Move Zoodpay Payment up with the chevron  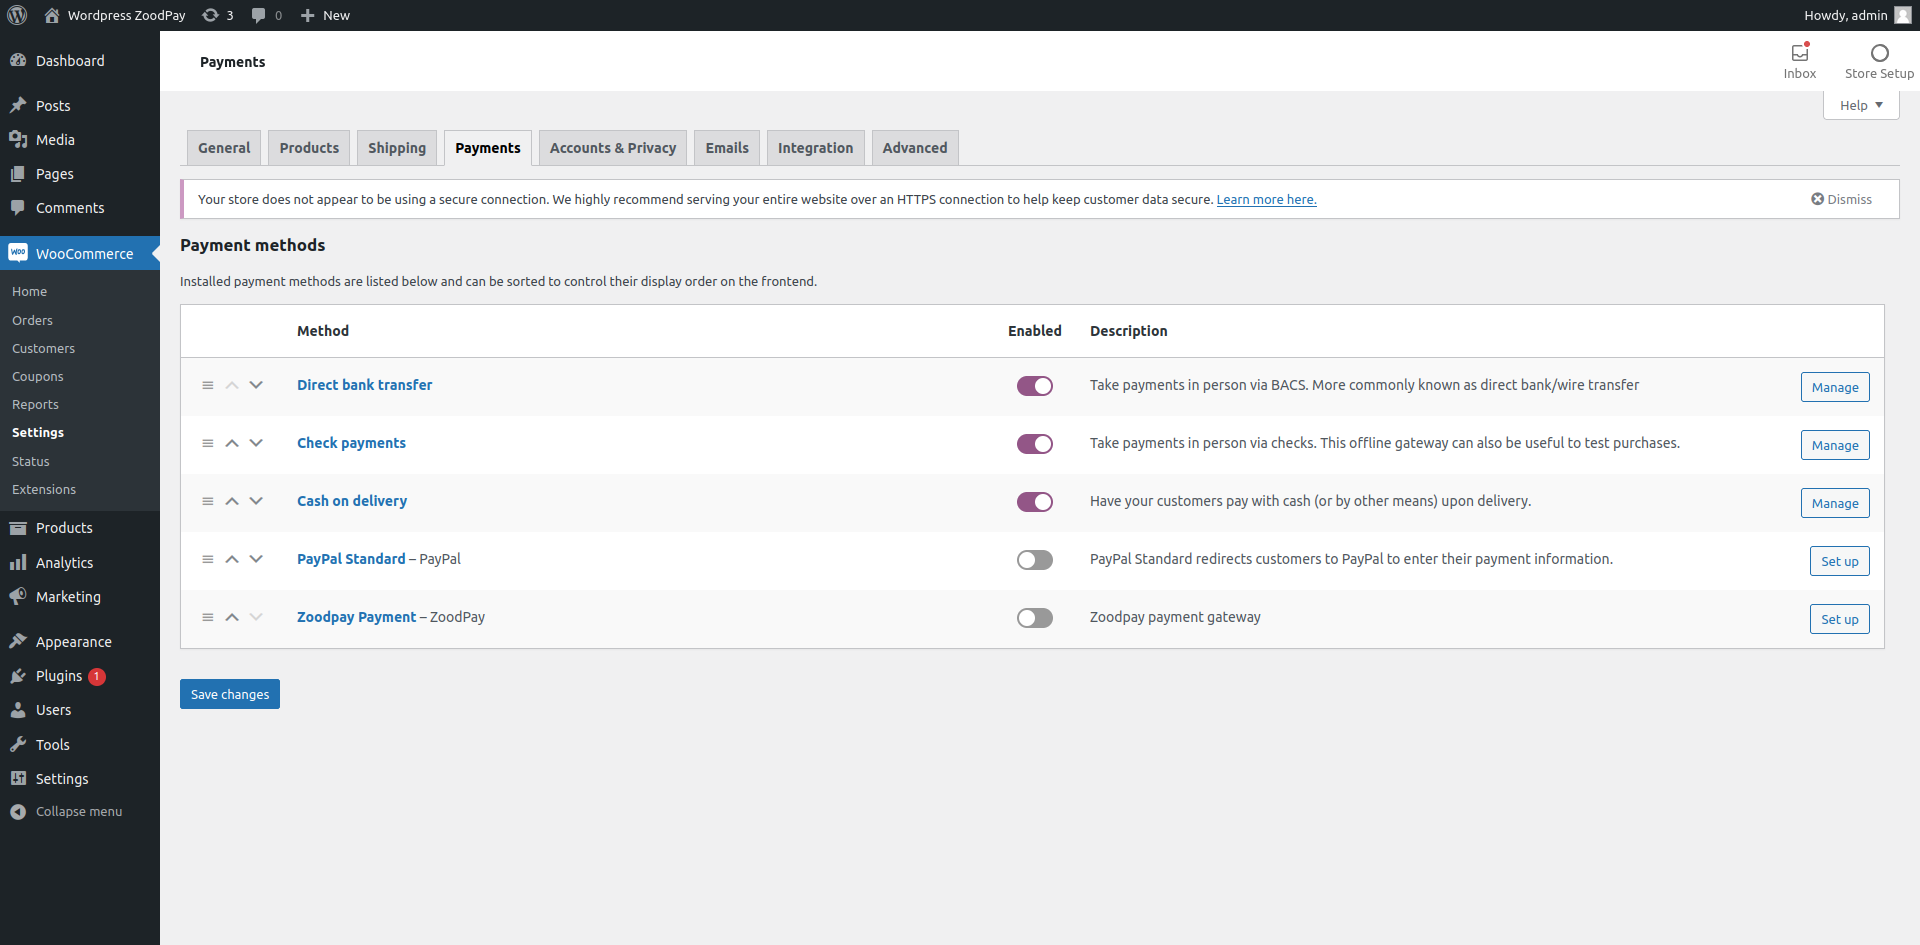point(232,617)
